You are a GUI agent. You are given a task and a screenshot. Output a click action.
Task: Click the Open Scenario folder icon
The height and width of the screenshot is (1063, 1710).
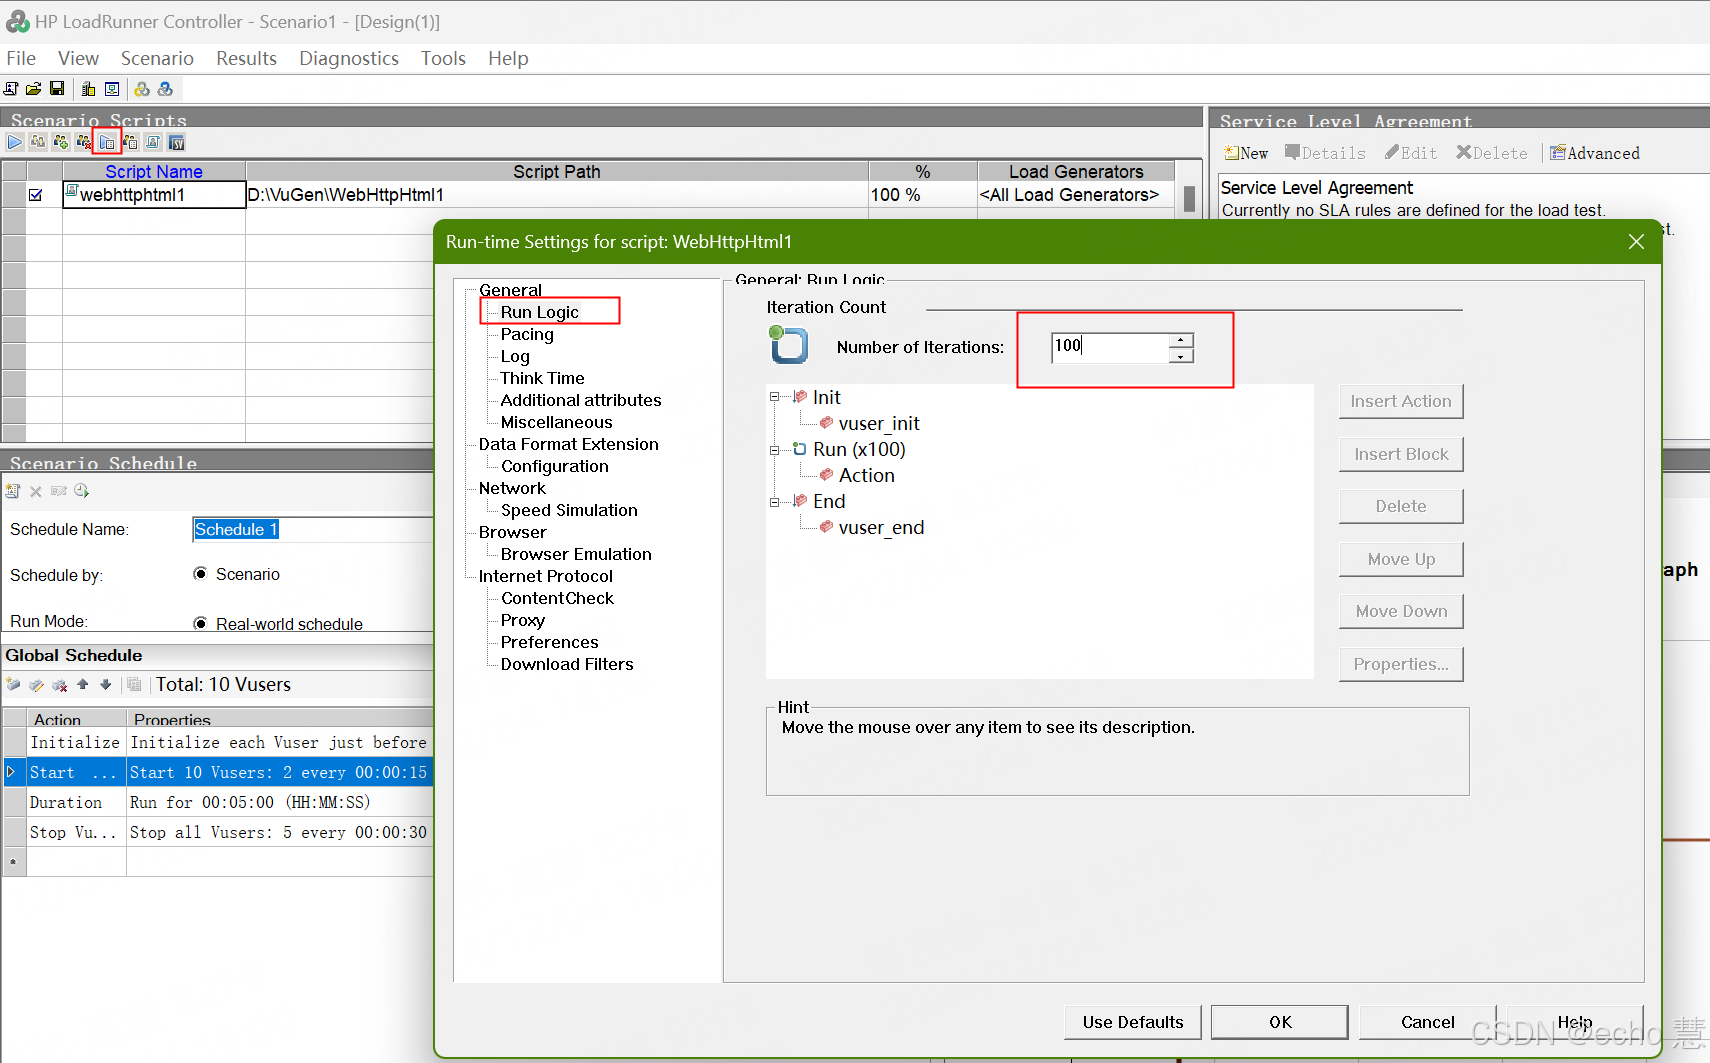click(x=34, y=89)
